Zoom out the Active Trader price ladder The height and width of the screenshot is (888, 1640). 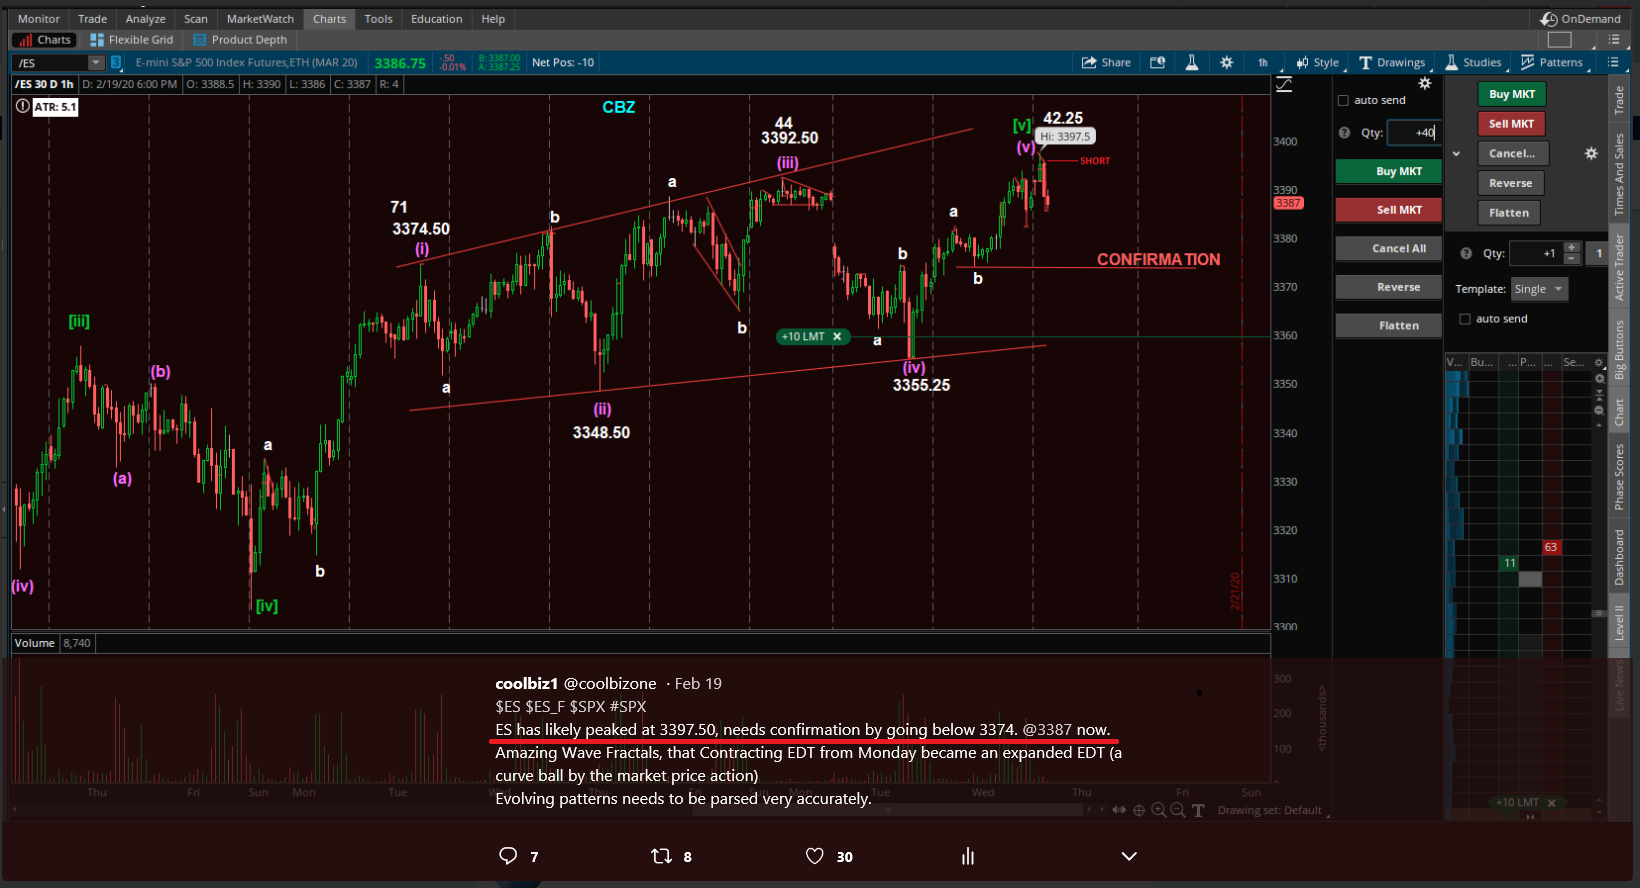1599,411
